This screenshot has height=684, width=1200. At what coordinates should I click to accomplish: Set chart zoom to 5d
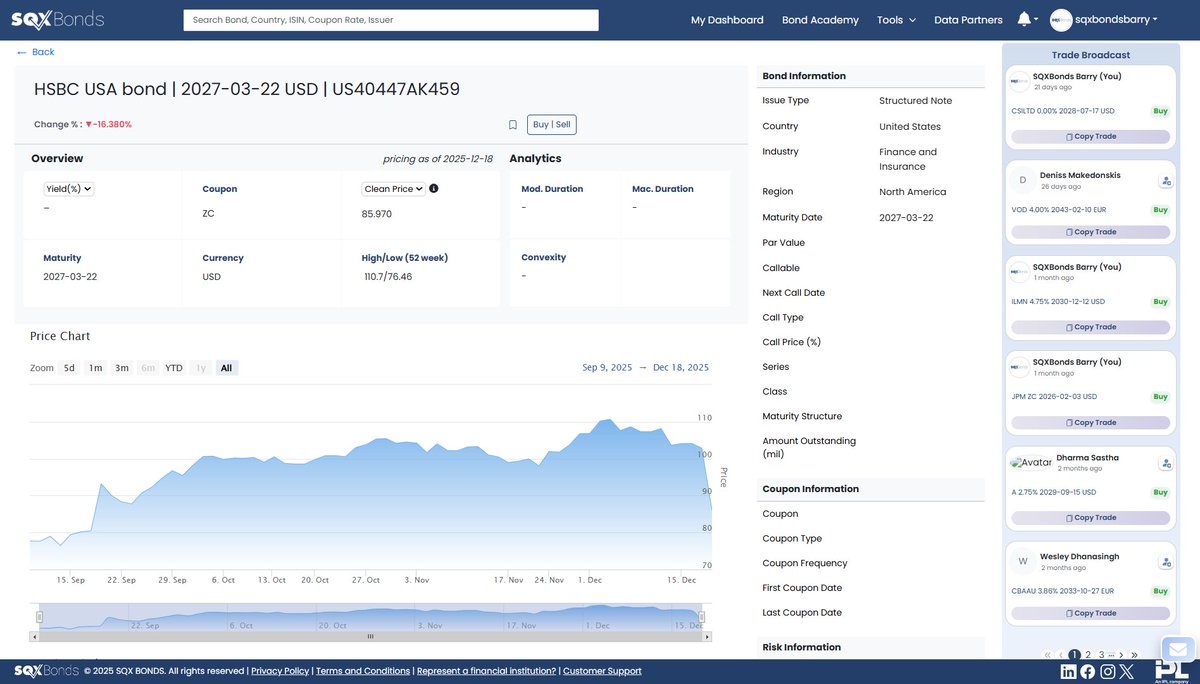click(x=69, y=368)
